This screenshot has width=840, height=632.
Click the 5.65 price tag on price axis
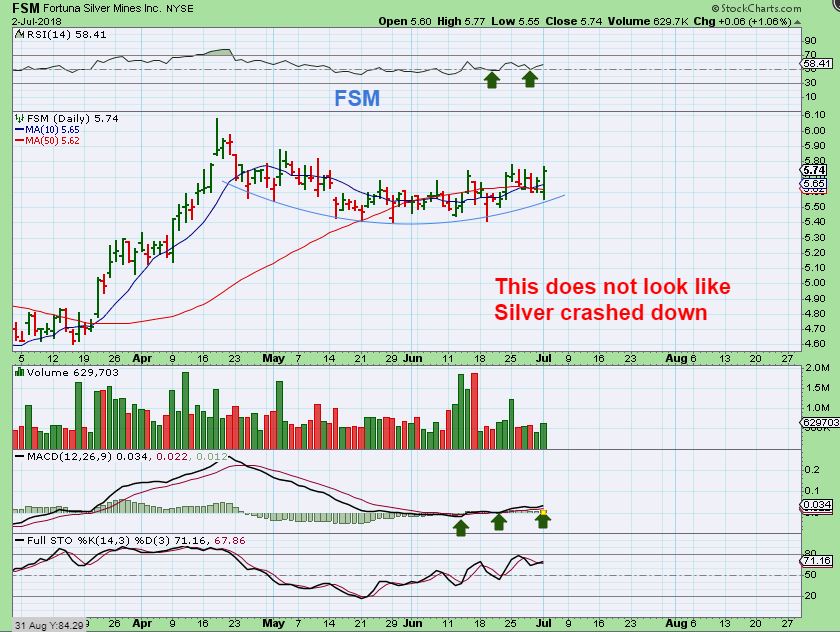pyautogui.click(x=814, y=183)
